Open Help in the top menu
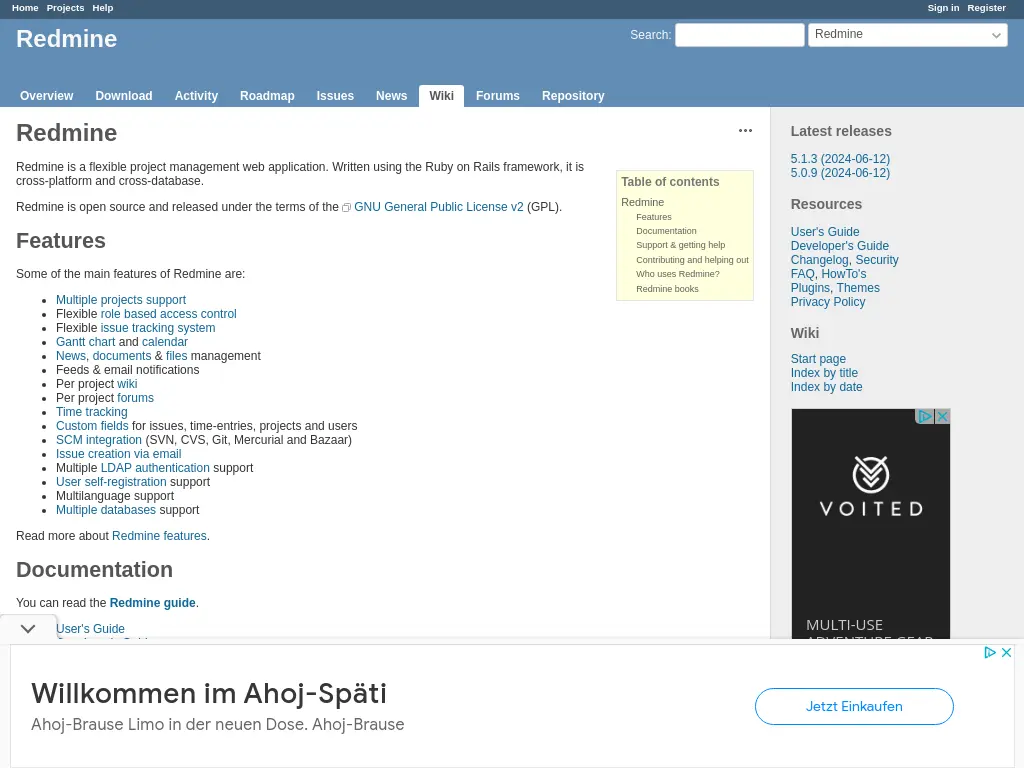 pos(103,8)
